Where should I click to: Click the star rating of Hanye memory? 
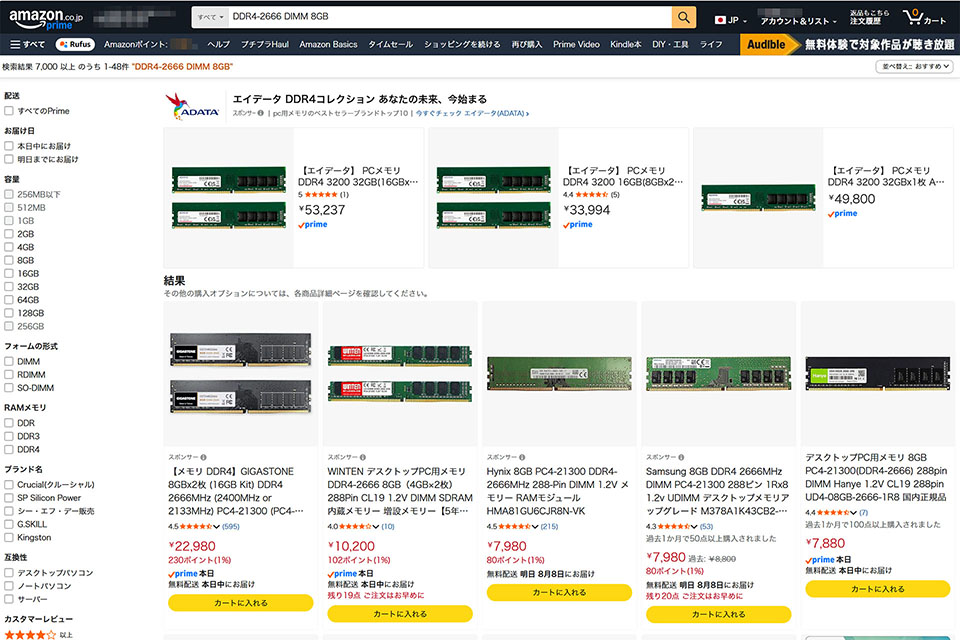832,513
